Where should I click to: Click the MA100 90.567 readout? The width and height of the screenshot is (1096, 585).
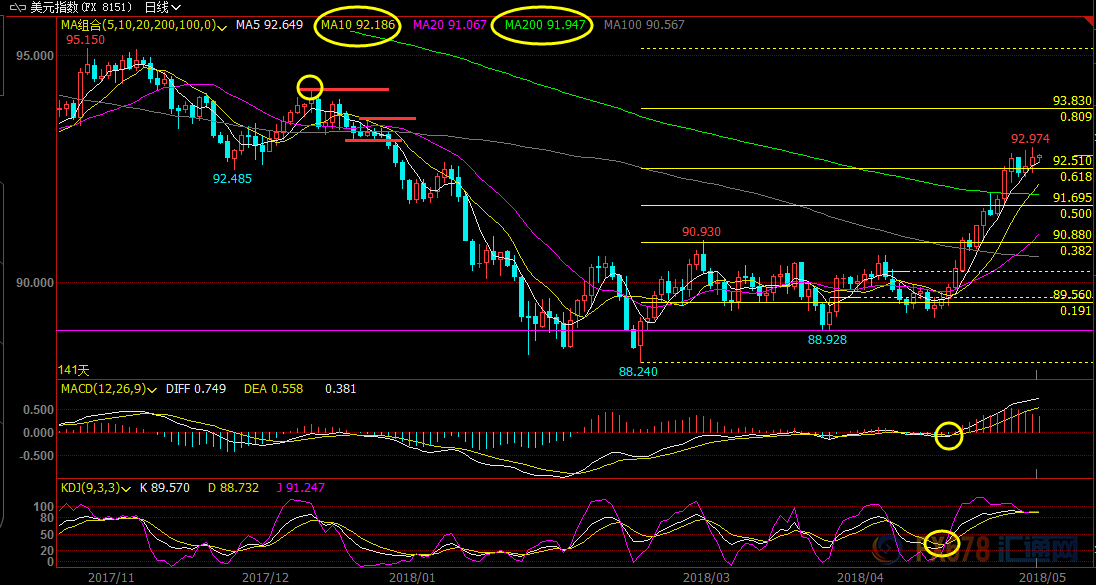tap(644, 25)
